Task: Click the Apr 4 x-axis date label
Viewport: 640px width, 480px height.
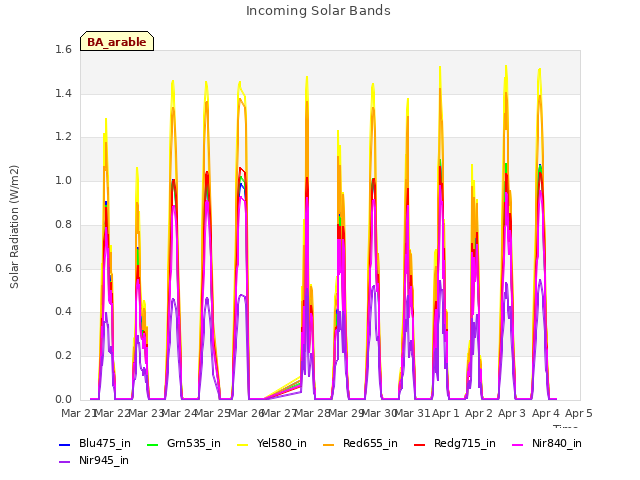Action: (546, 413)
